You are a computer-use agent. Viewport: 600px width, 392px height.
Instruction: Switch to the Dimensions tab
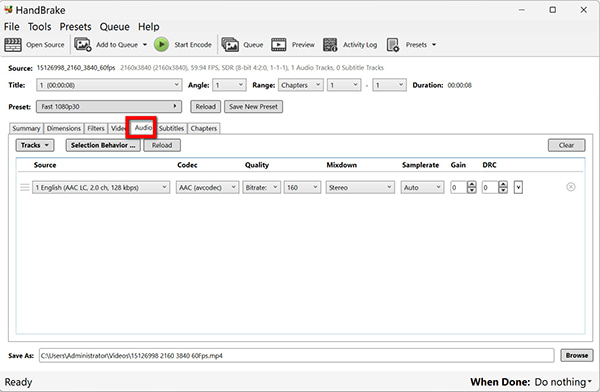coord(64,128)
